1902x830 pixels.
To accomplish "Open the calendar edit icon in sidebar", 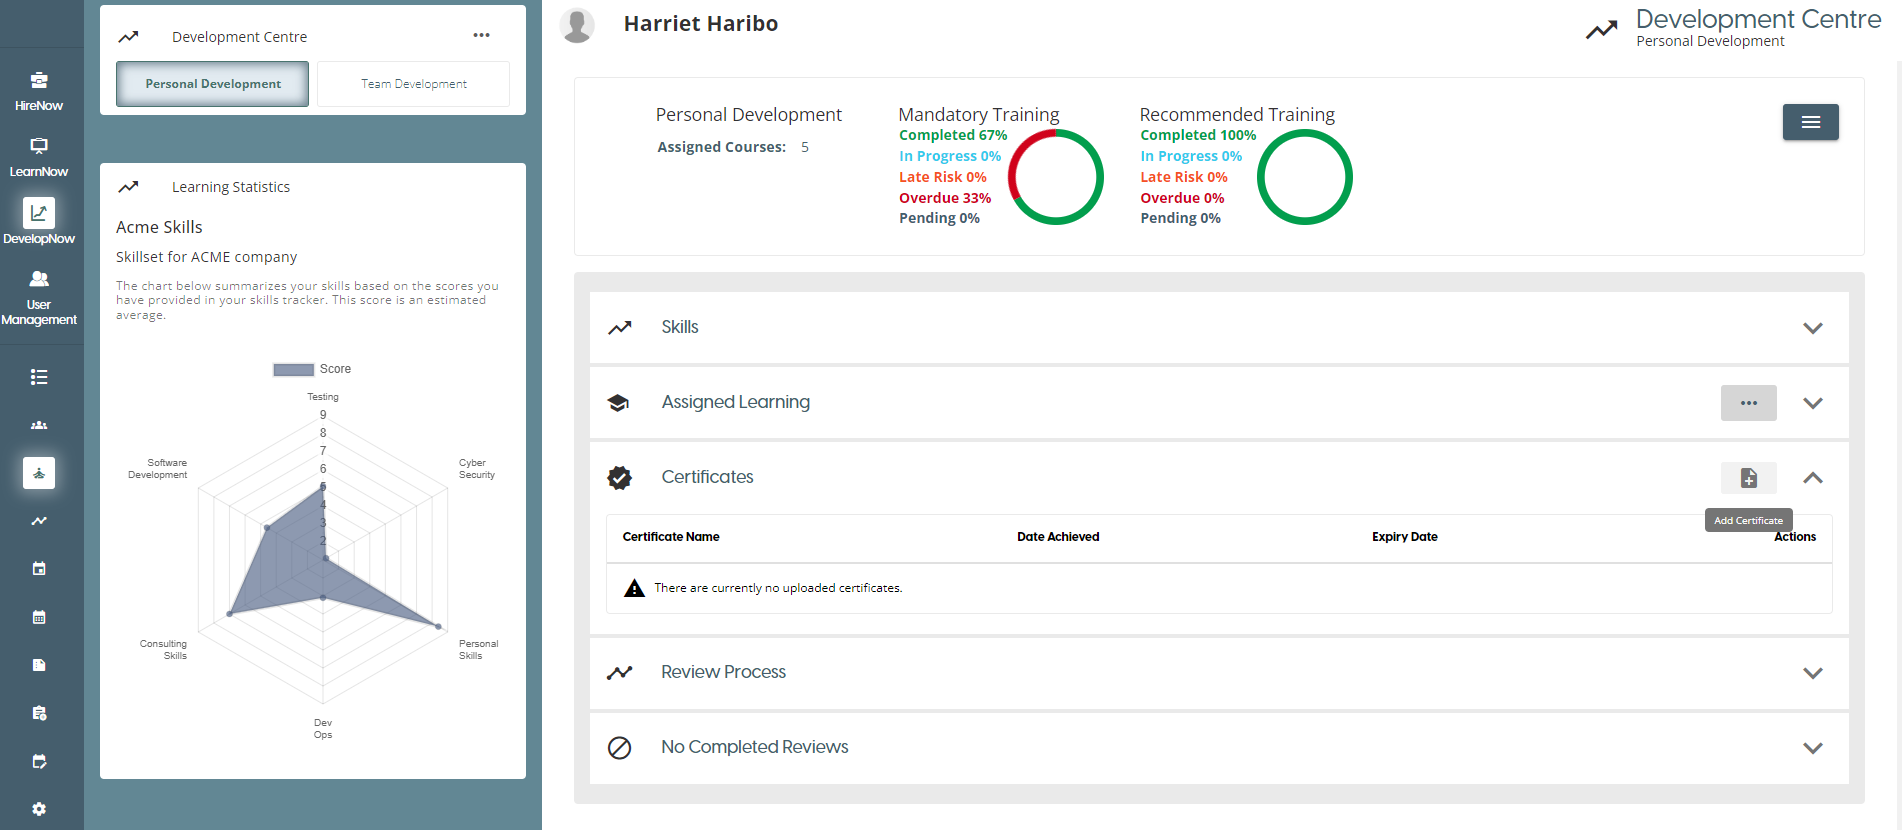I will (39, 761).
